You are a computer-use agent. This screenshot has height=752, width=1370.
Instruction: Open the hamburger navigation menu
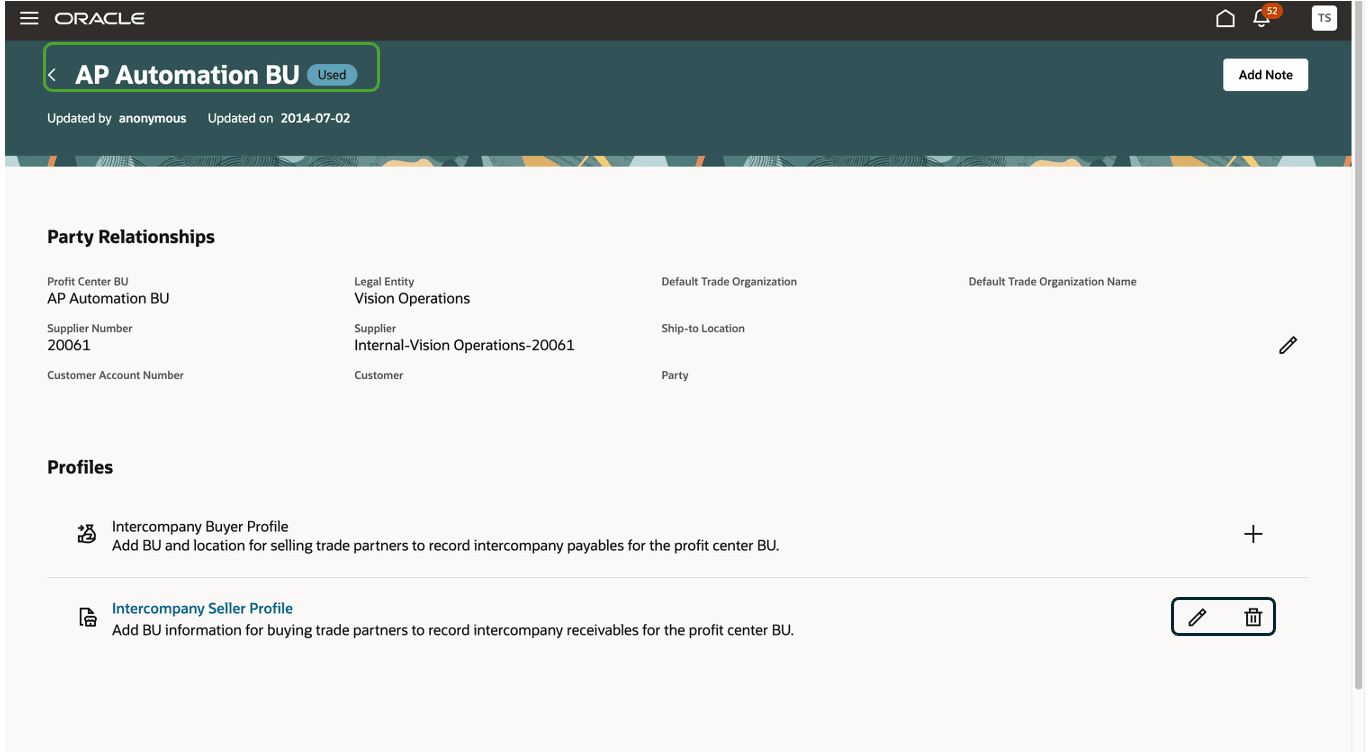pyautogui.click(x=29, y=18)
